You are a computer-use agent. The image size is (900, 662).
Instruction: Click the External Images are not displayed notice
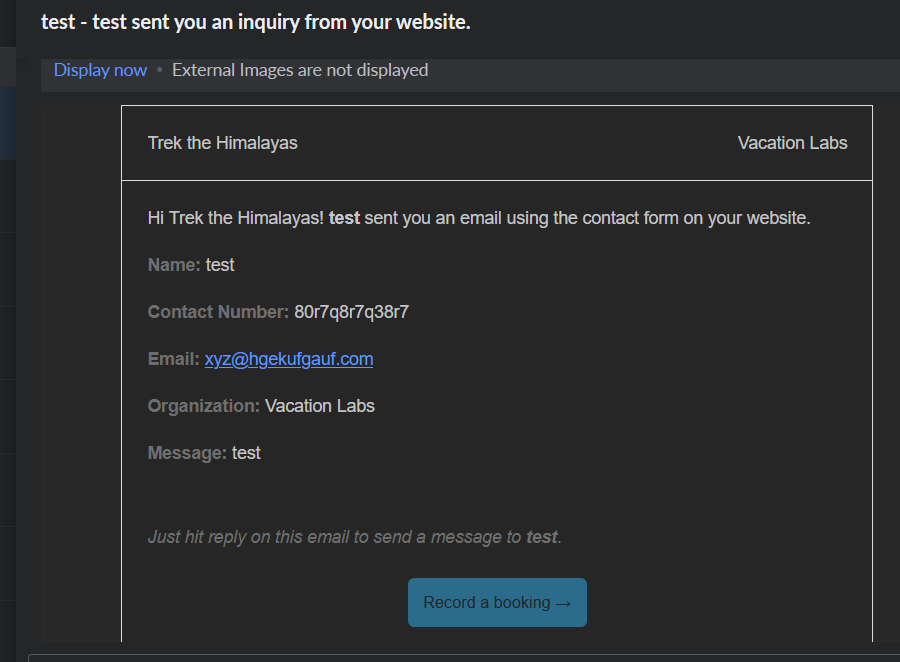pos(300,70)
